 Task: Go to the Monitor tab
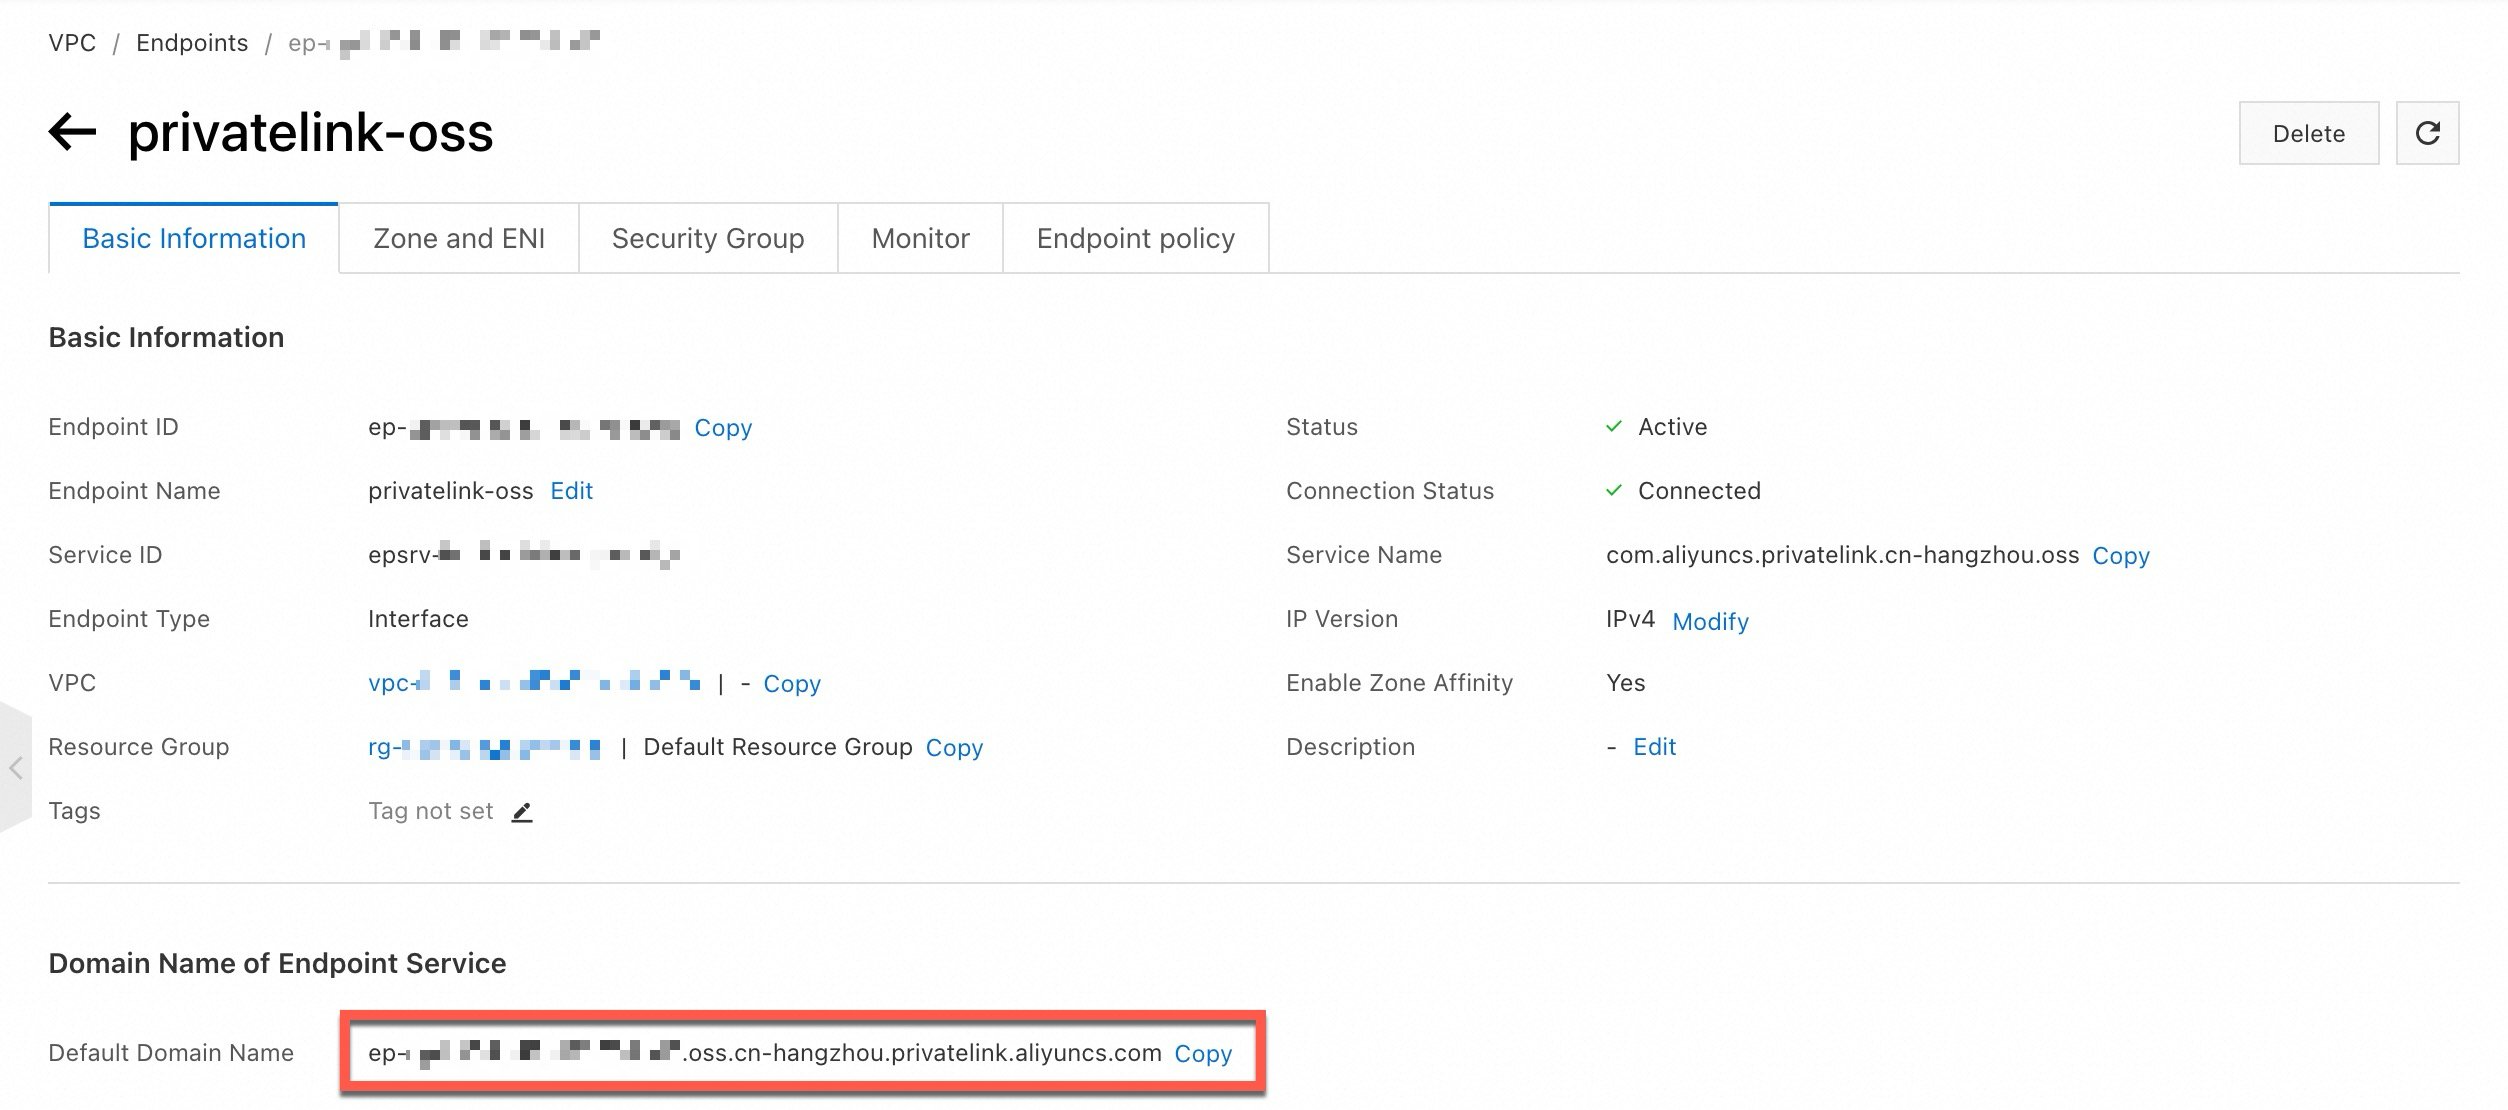(x=920, y=239)
